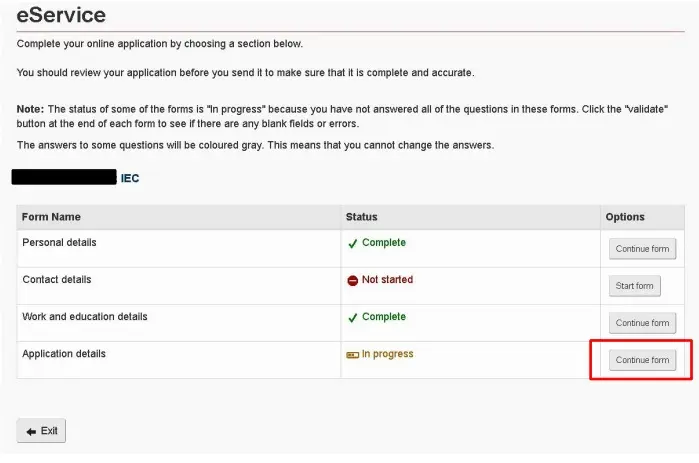Click the In progress status text
Viewport: 699px width, 463px height.
(387, 354)
